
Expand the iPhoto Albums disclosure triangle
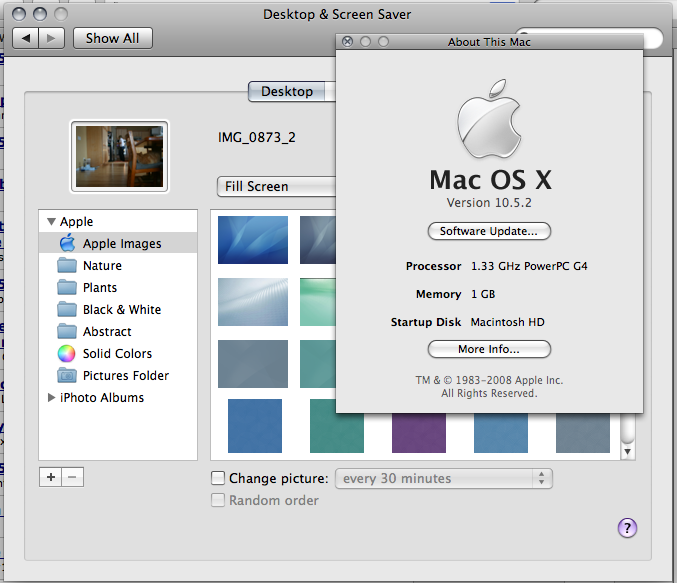(x=51, y=397)
